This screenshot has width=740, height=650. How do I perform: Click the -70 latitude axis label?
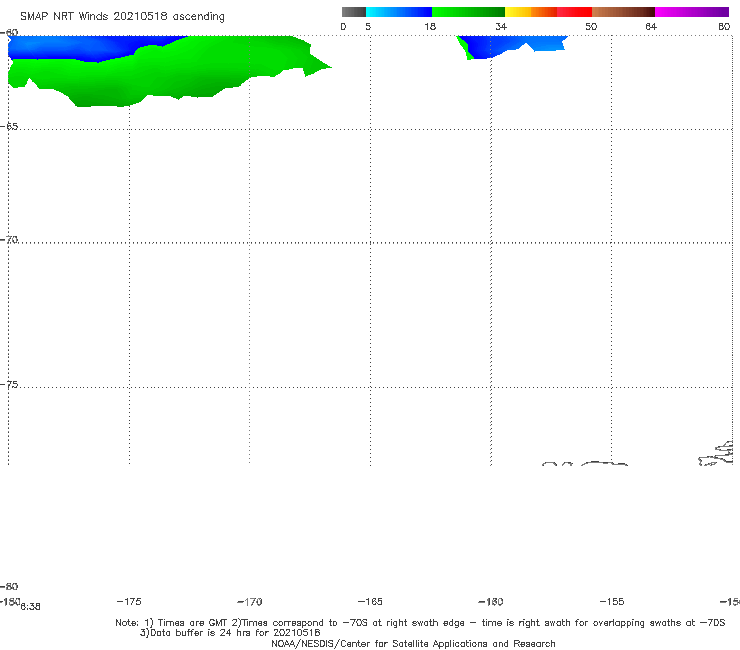coord(9,240)
